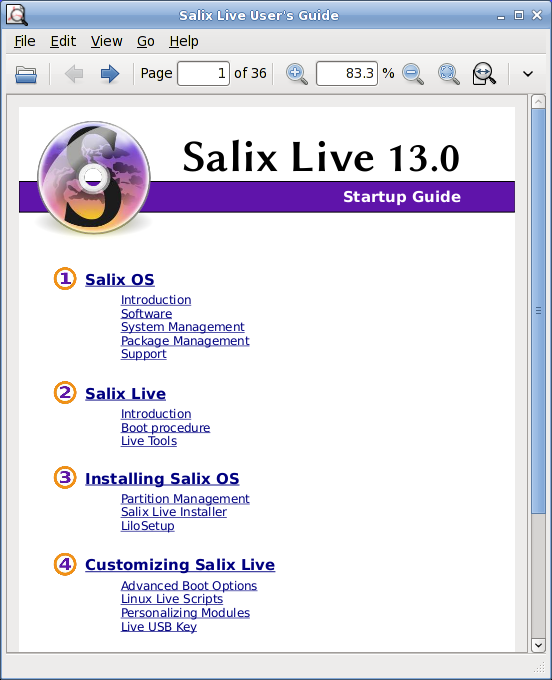Image resolution: width=552 pixels, height=680 pixels.
Task: Open the Boot procedure link
Action: [x=165, y=428]
